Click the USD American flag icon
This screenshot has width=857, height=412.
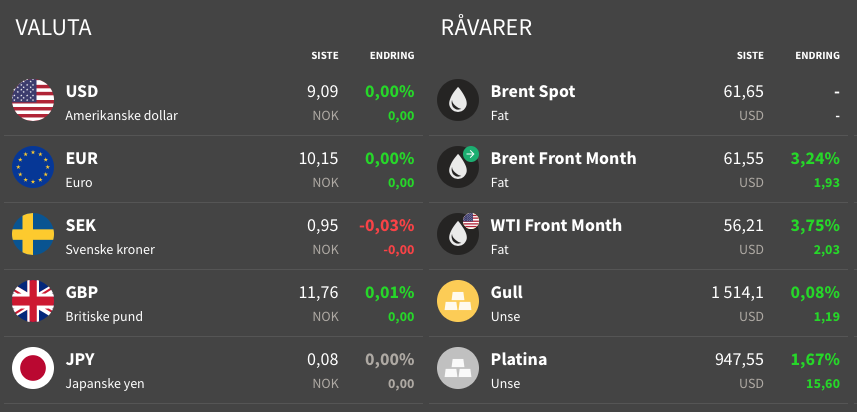[32, 100]
